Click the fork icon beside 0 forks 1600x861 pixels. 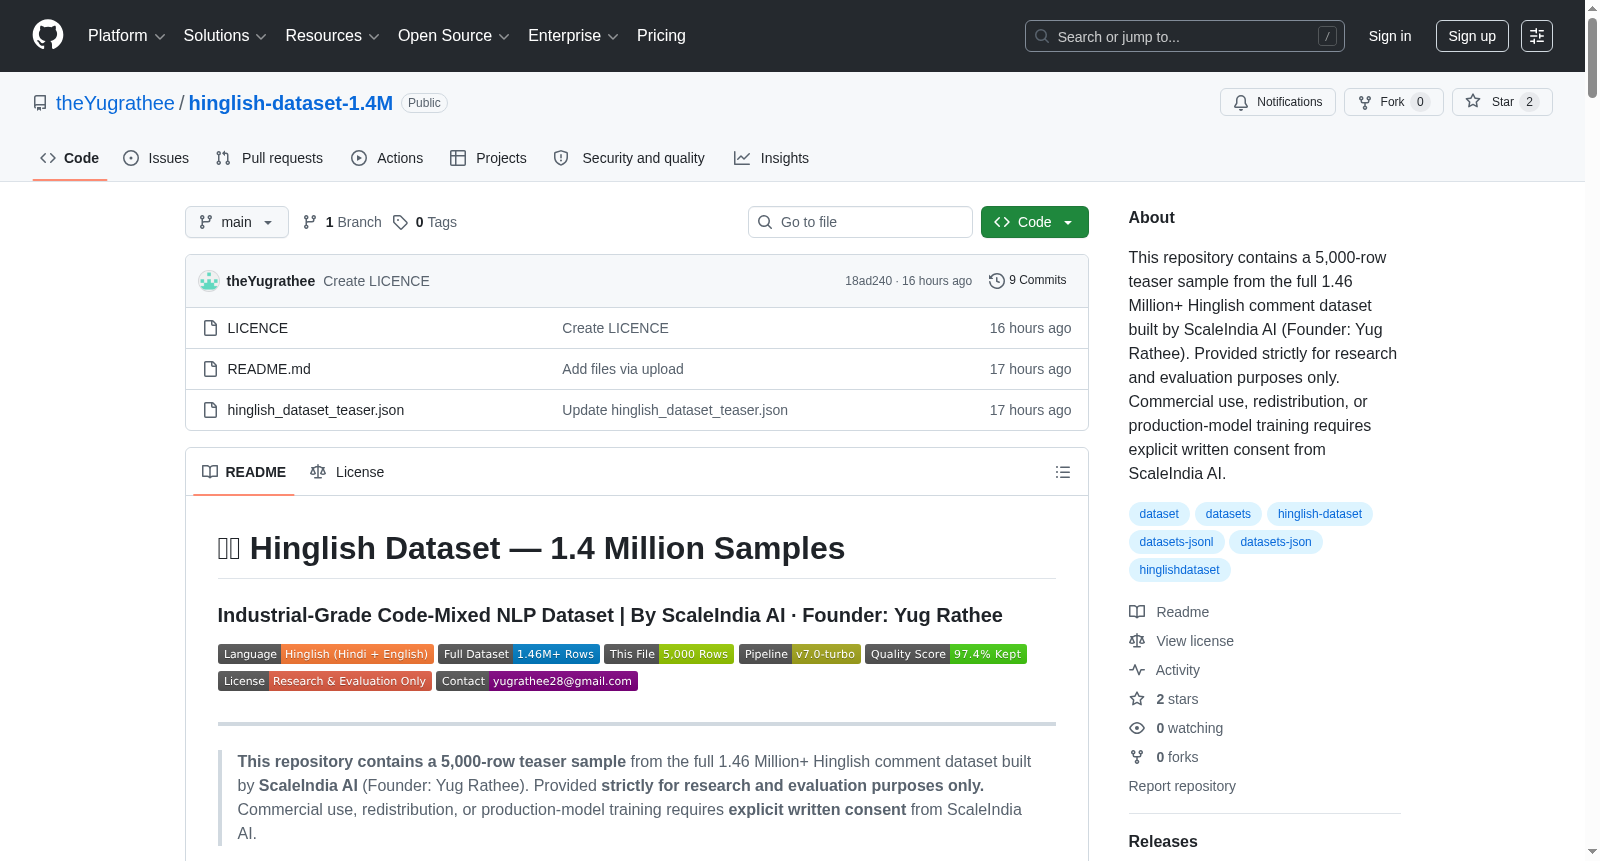(x=1137, y=757)
